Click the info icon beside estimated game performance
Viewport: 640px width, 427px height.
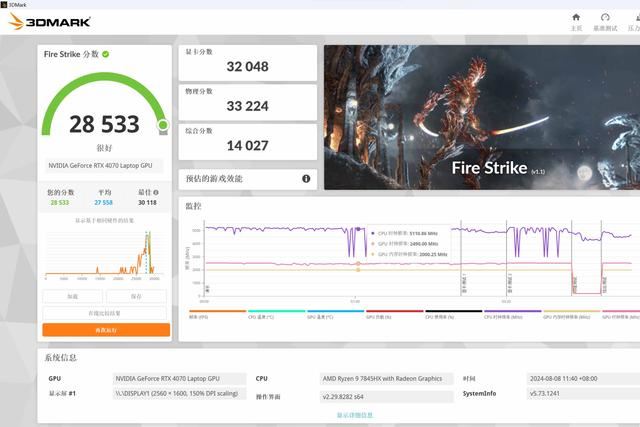[x=306, y=178]
